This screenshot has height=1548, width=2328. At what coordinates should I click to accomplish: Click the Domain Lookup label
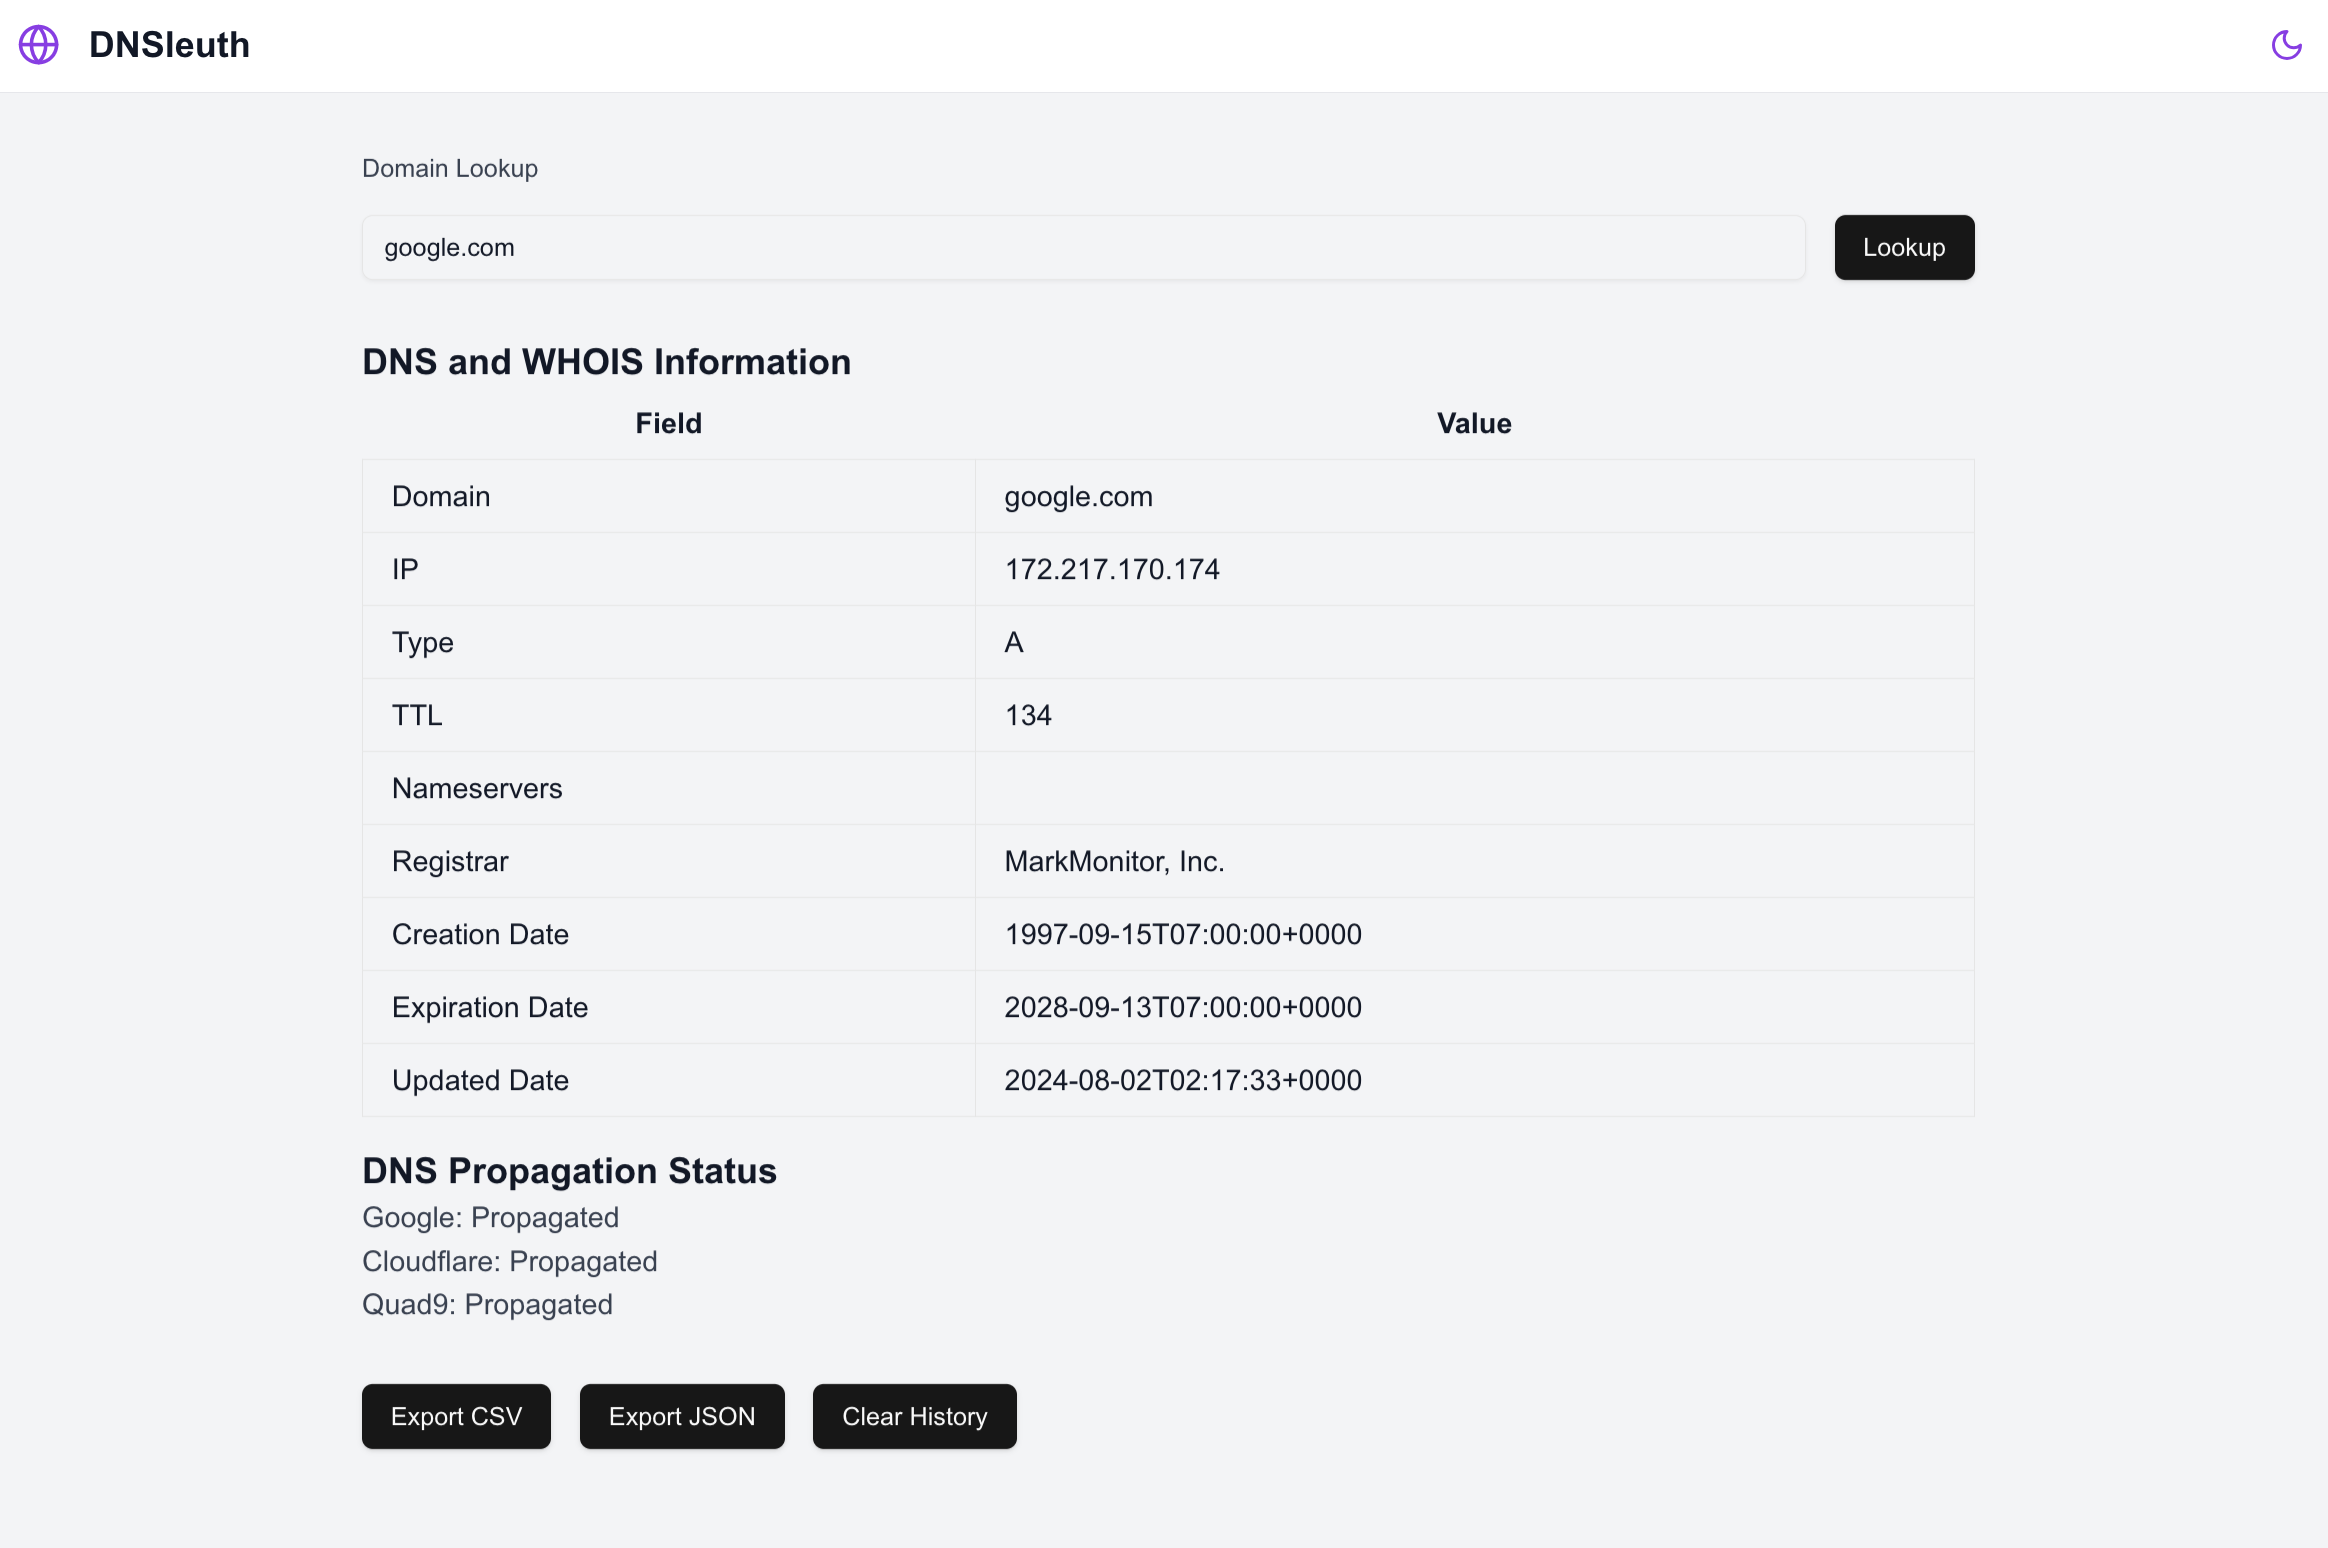pos(450,168)
